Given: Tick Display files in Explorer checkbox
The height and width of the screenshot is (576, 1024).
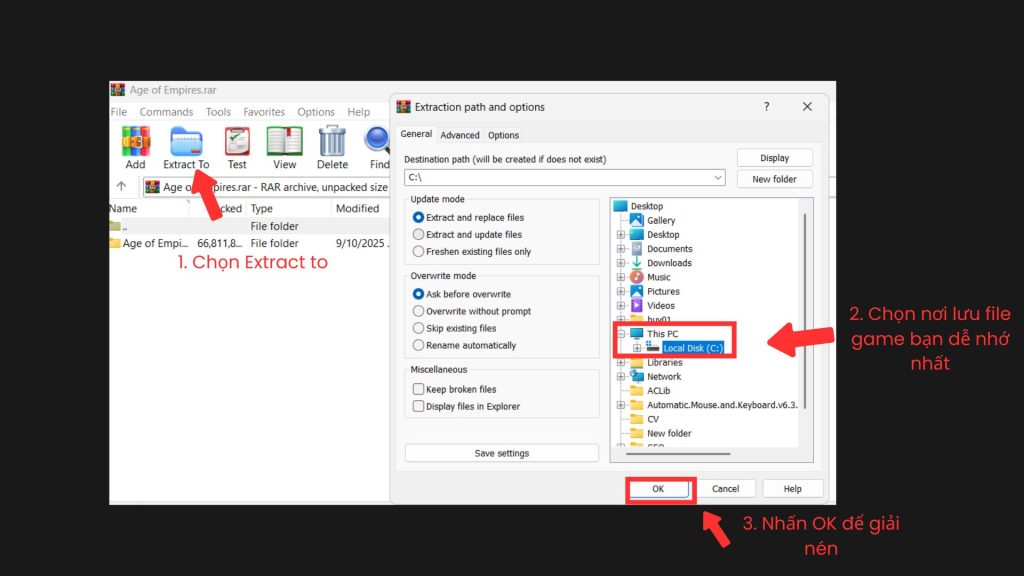Looking at the screenshot, I should pos(419,406).
